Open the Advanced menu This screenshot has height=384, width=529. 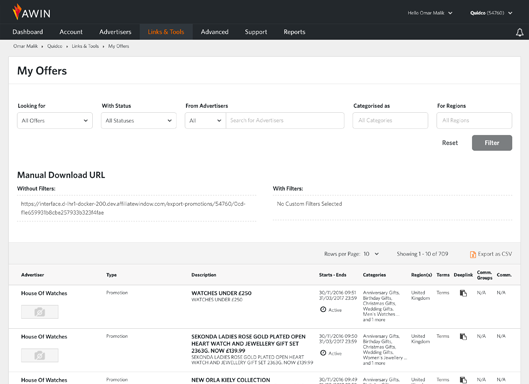215,32
